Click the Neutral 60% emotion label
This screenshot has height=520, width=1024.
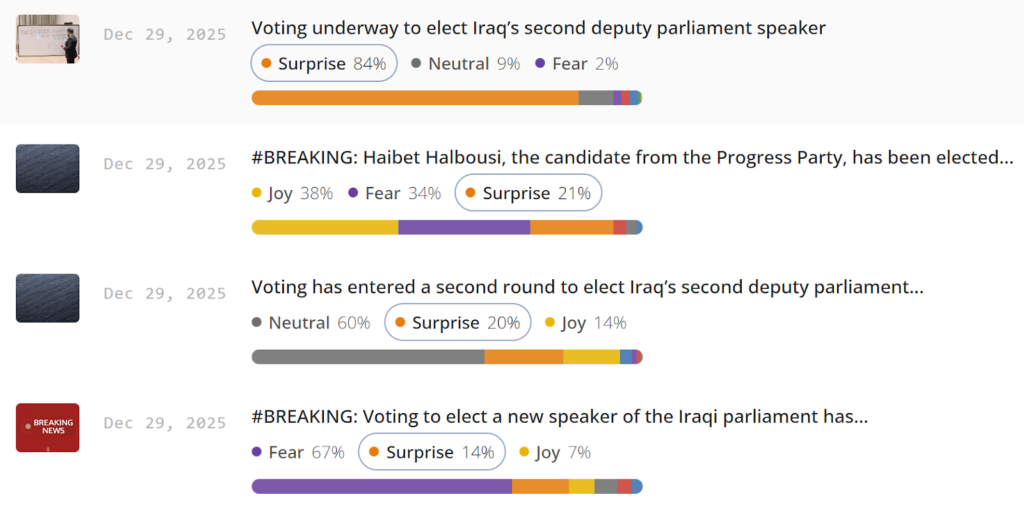pos(311,323)
